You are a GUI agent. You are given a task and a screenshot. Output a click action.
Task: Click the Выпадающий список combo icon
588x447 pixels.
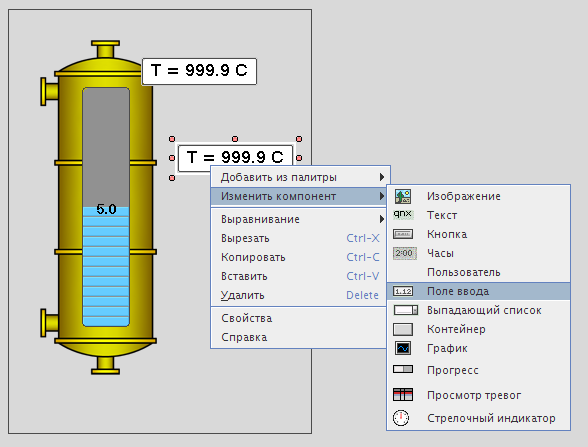(x=405, y=310)
